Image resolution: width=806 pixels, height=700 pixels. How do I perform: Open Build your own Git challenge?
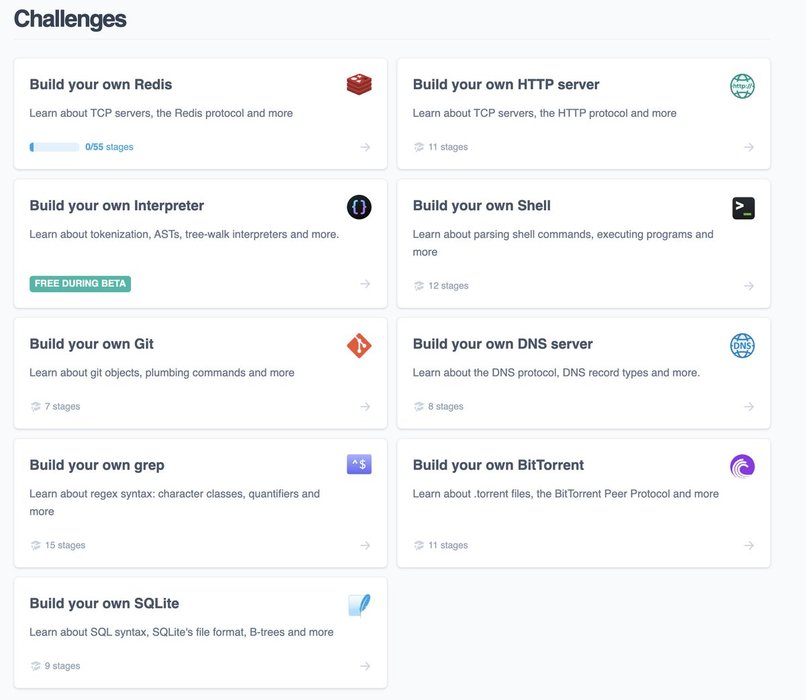pyautogui.click(x=91, y=344)
